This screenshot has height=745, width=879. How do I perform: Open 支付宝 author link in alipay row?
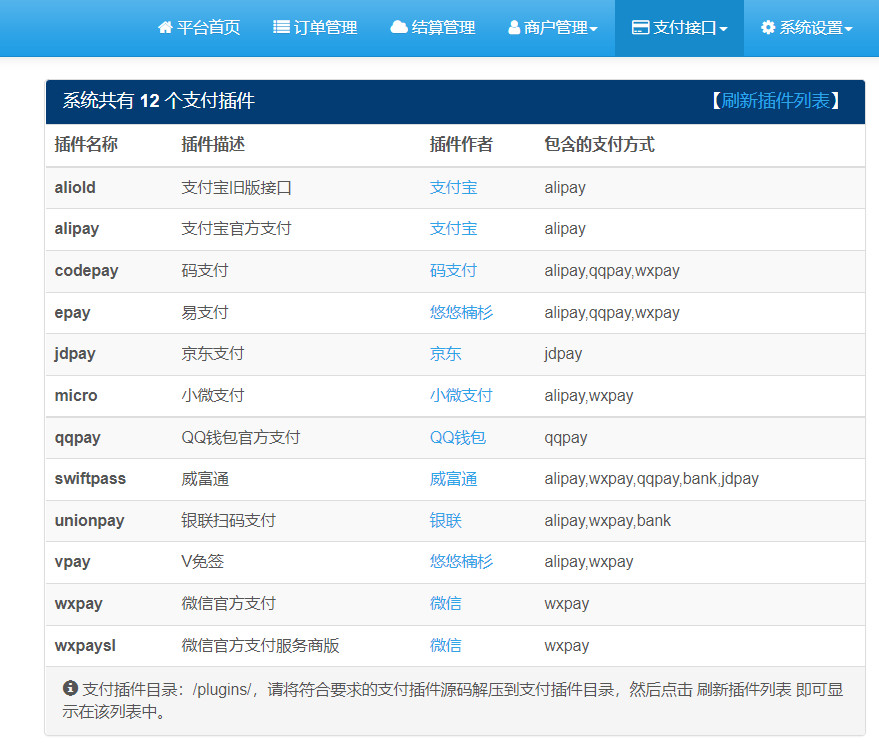click(x=454, y=229)
